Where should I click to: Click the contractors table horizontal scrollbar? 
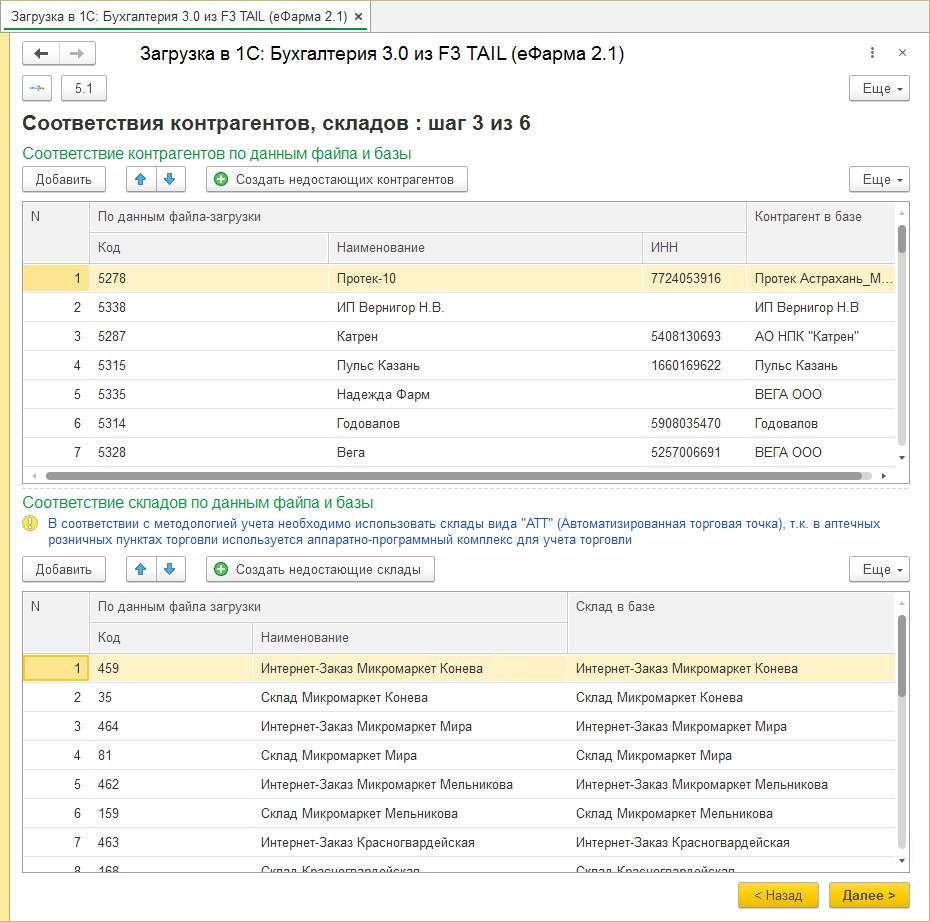pos(450,476)
